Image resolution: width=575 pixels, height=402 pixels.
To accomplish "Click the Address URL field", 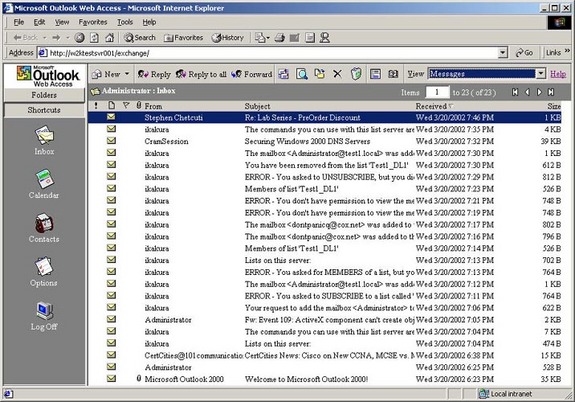I will coord(273,53).
